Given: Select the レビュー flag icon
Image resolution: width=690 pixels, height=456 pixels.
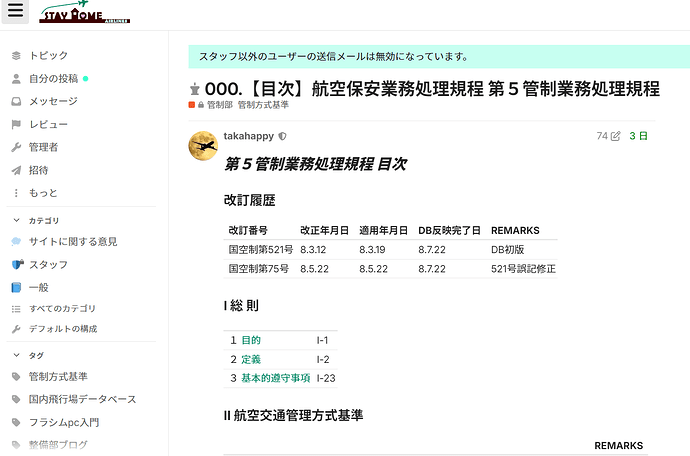Looking at the screenshot, I should click(16, 125).
